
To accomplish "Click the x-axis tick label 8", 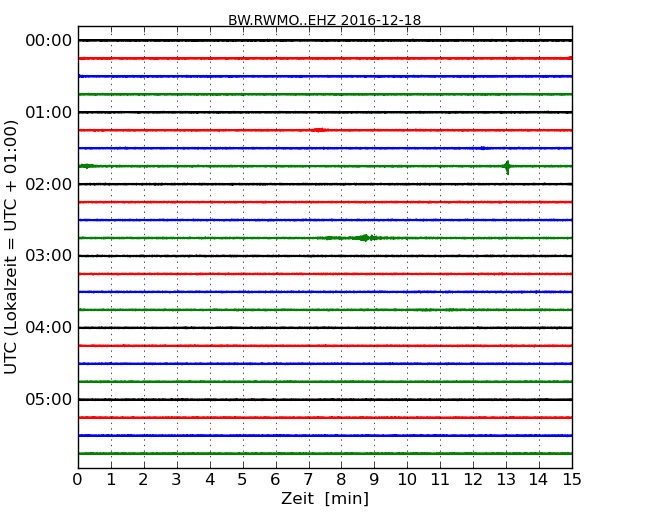I will point(342,480).
